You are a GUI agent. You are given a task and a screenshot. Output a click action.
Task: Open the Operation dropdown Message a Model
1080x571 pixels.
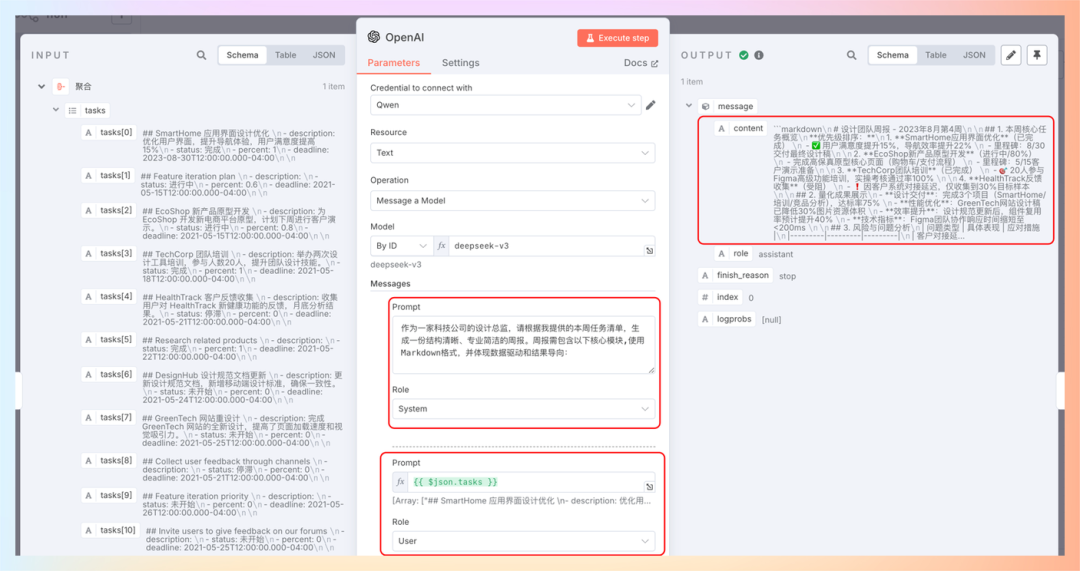pos(512,200)
